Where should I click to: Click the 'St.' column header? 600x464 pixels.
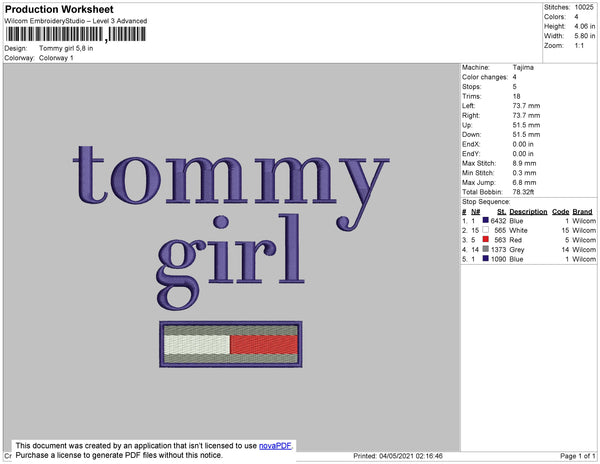pyautogui.click(x=501, y=212)
